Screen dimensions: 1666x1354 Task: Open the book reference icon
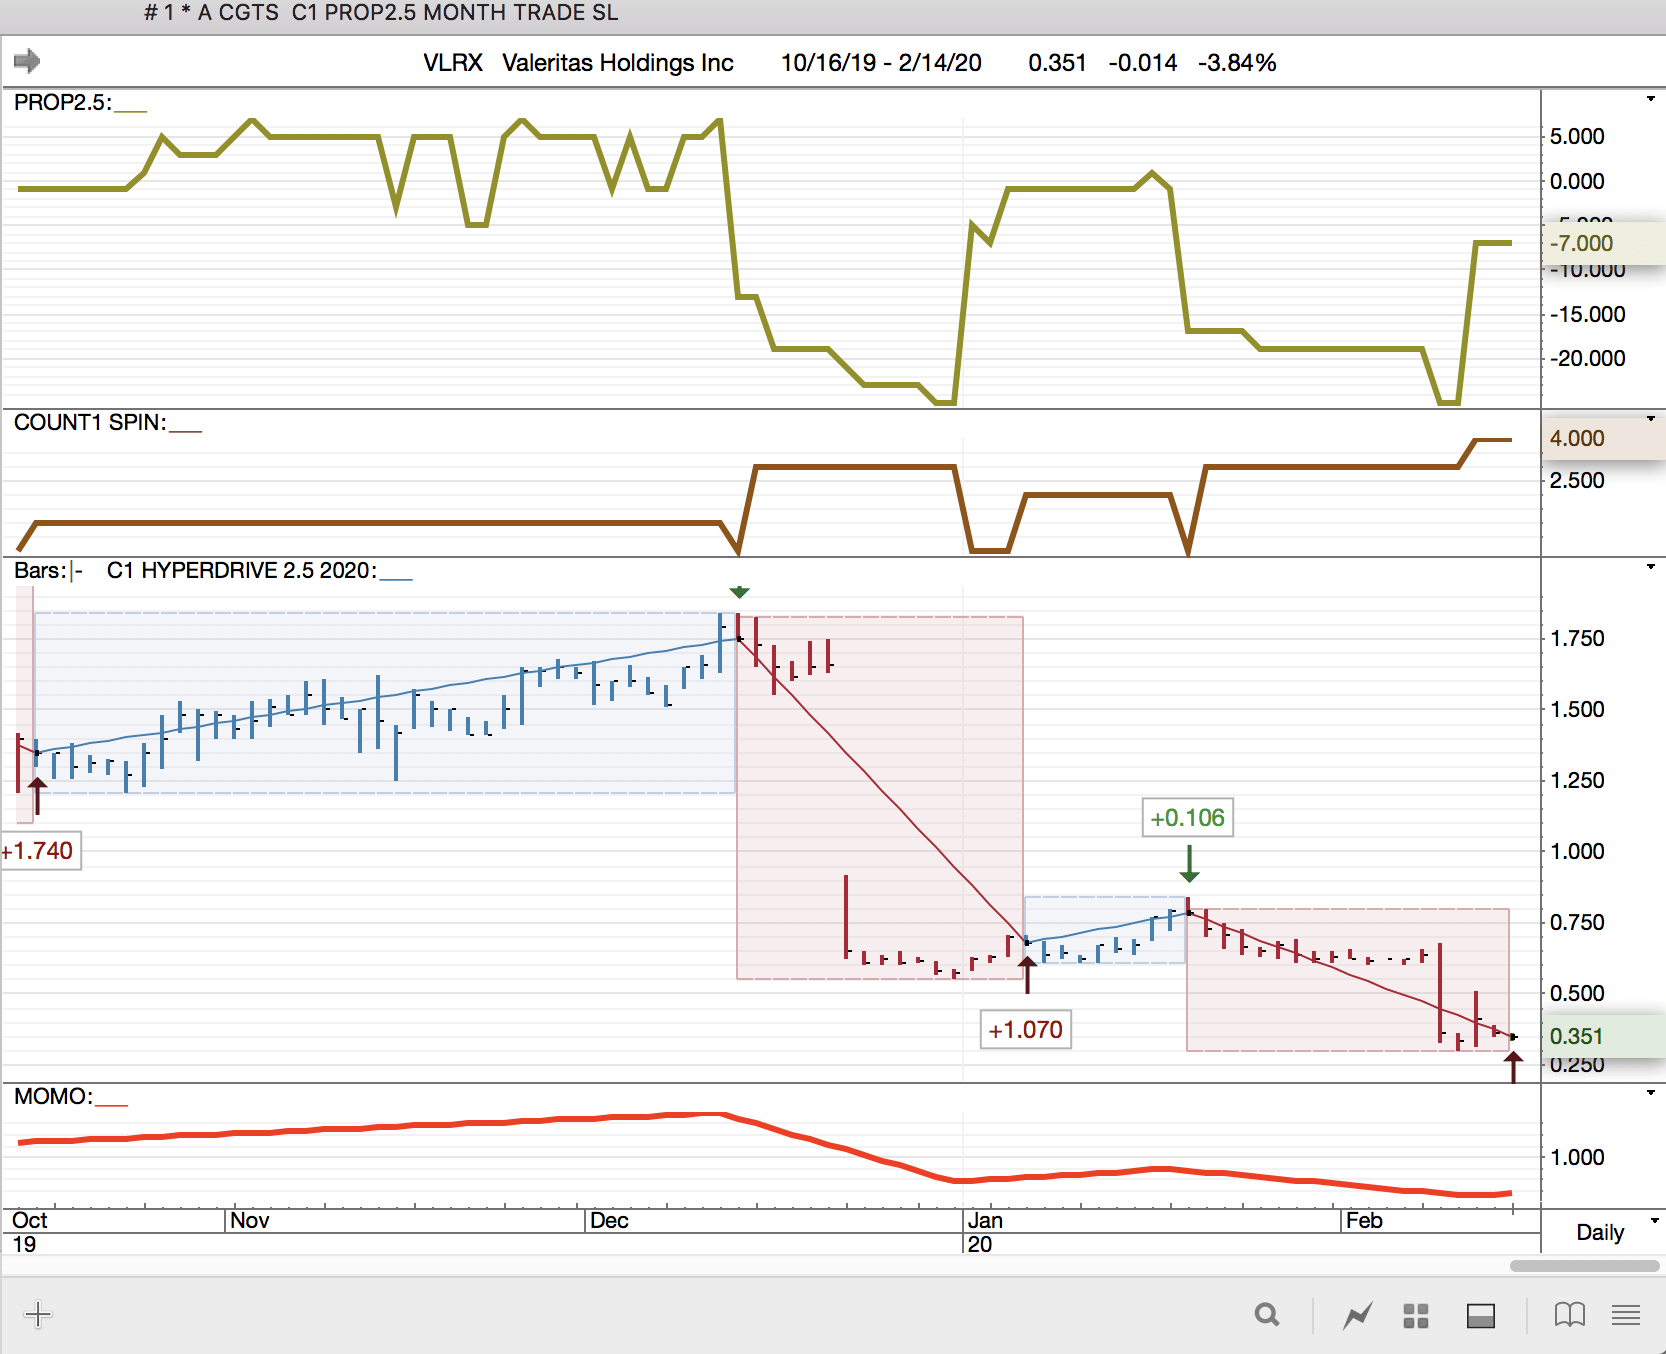coord(1570,1315)
